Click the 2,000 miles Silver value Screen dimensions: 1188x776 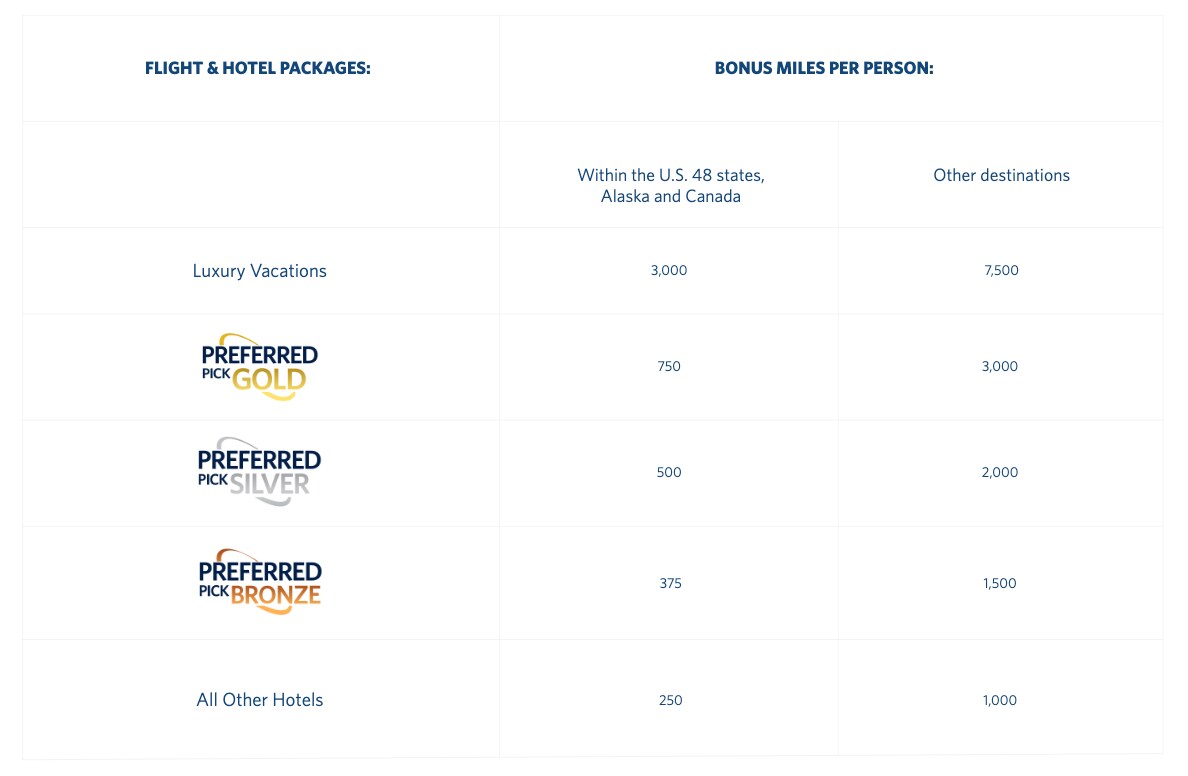[1000, 472]
